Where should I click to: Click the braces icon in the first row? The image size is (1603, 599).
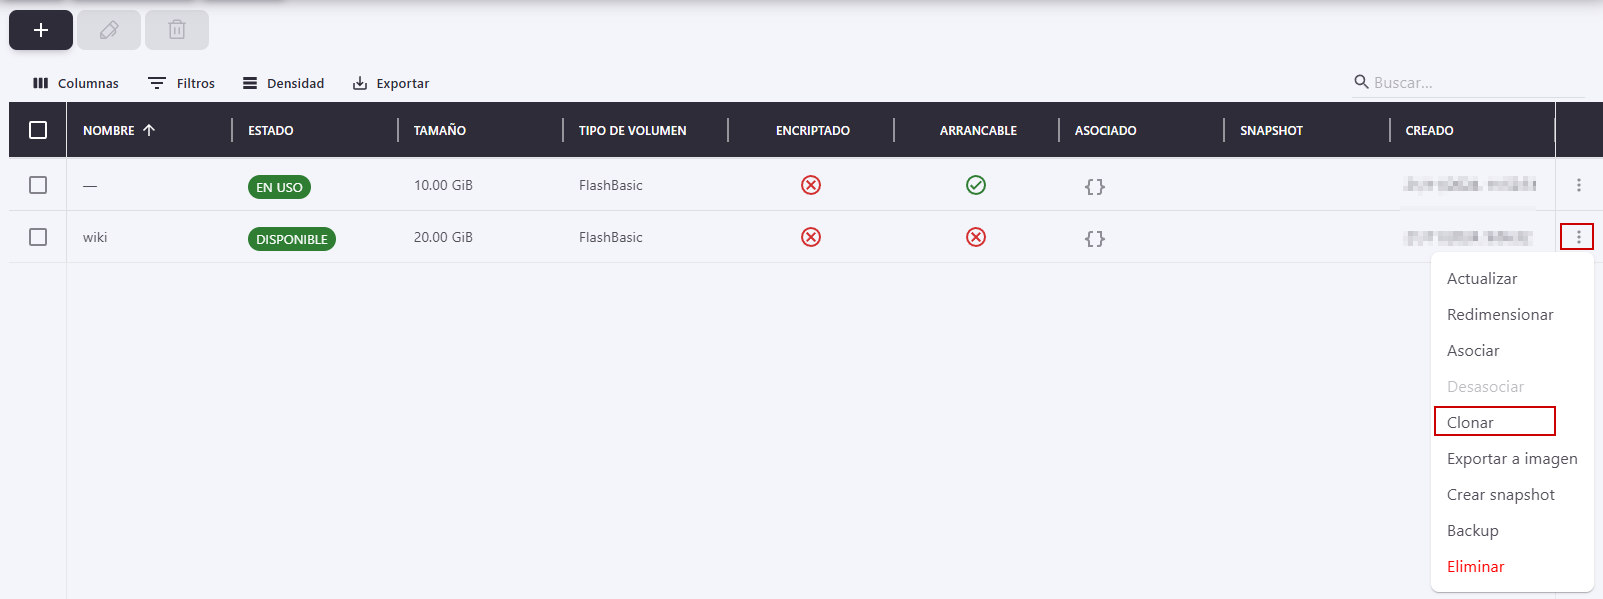click(1095, 186)
